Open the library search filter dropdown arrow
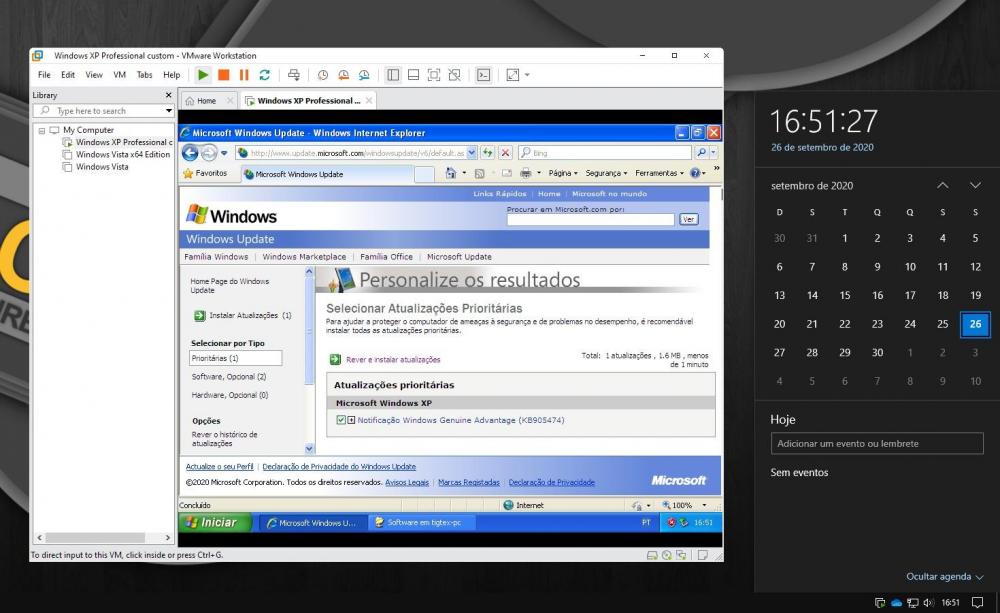The width and height of the screenshot is (1000, 613). pyautogui.click(x=169, y=111)
